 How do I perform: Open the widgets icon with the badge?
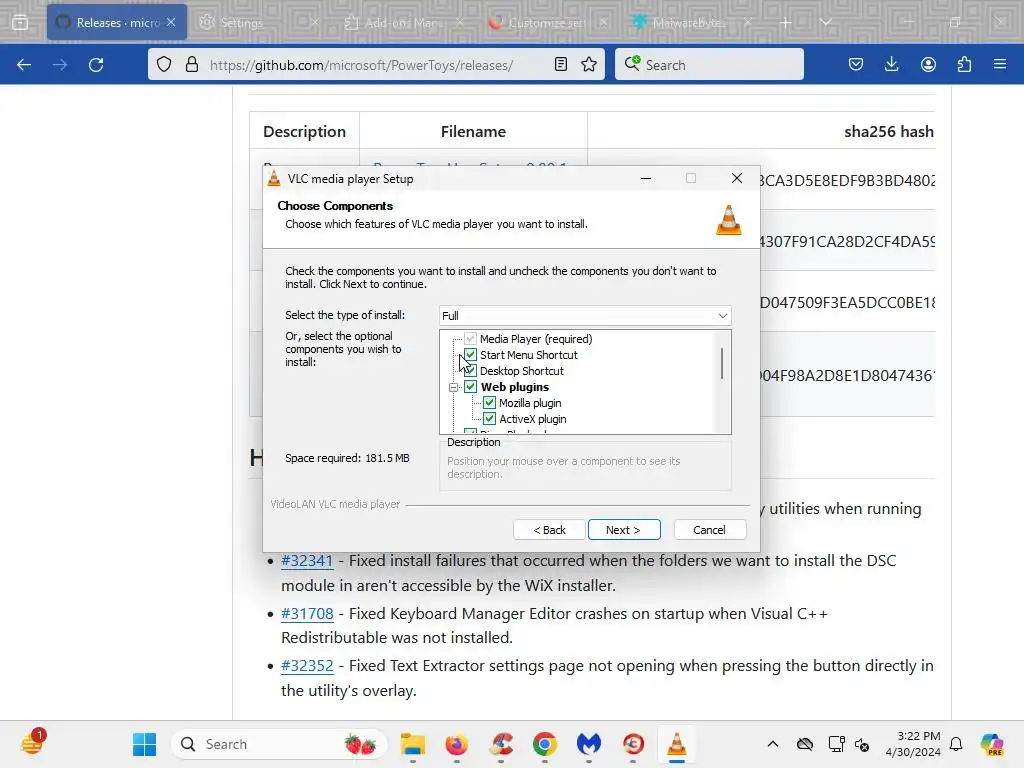32,743
